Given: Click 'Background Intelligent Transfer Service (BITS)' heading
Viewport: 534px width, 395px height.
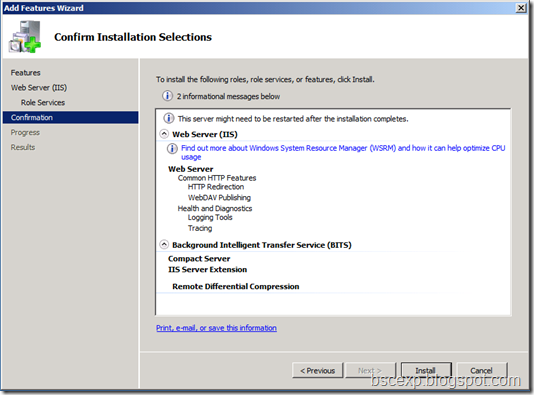Looking at the screenshot, I should (x=262, y=245).
